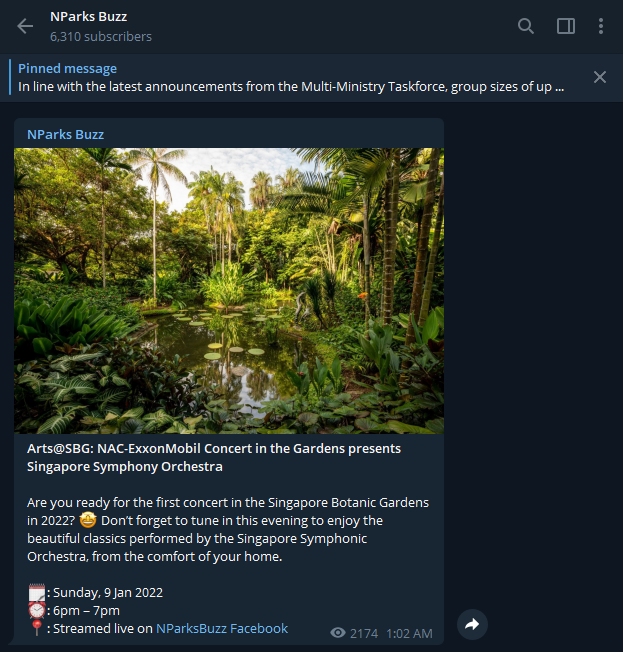Open the three-dot more options menu
This screenshot has width=623, height=652.
pyautogui.click(x=600, y=26)
